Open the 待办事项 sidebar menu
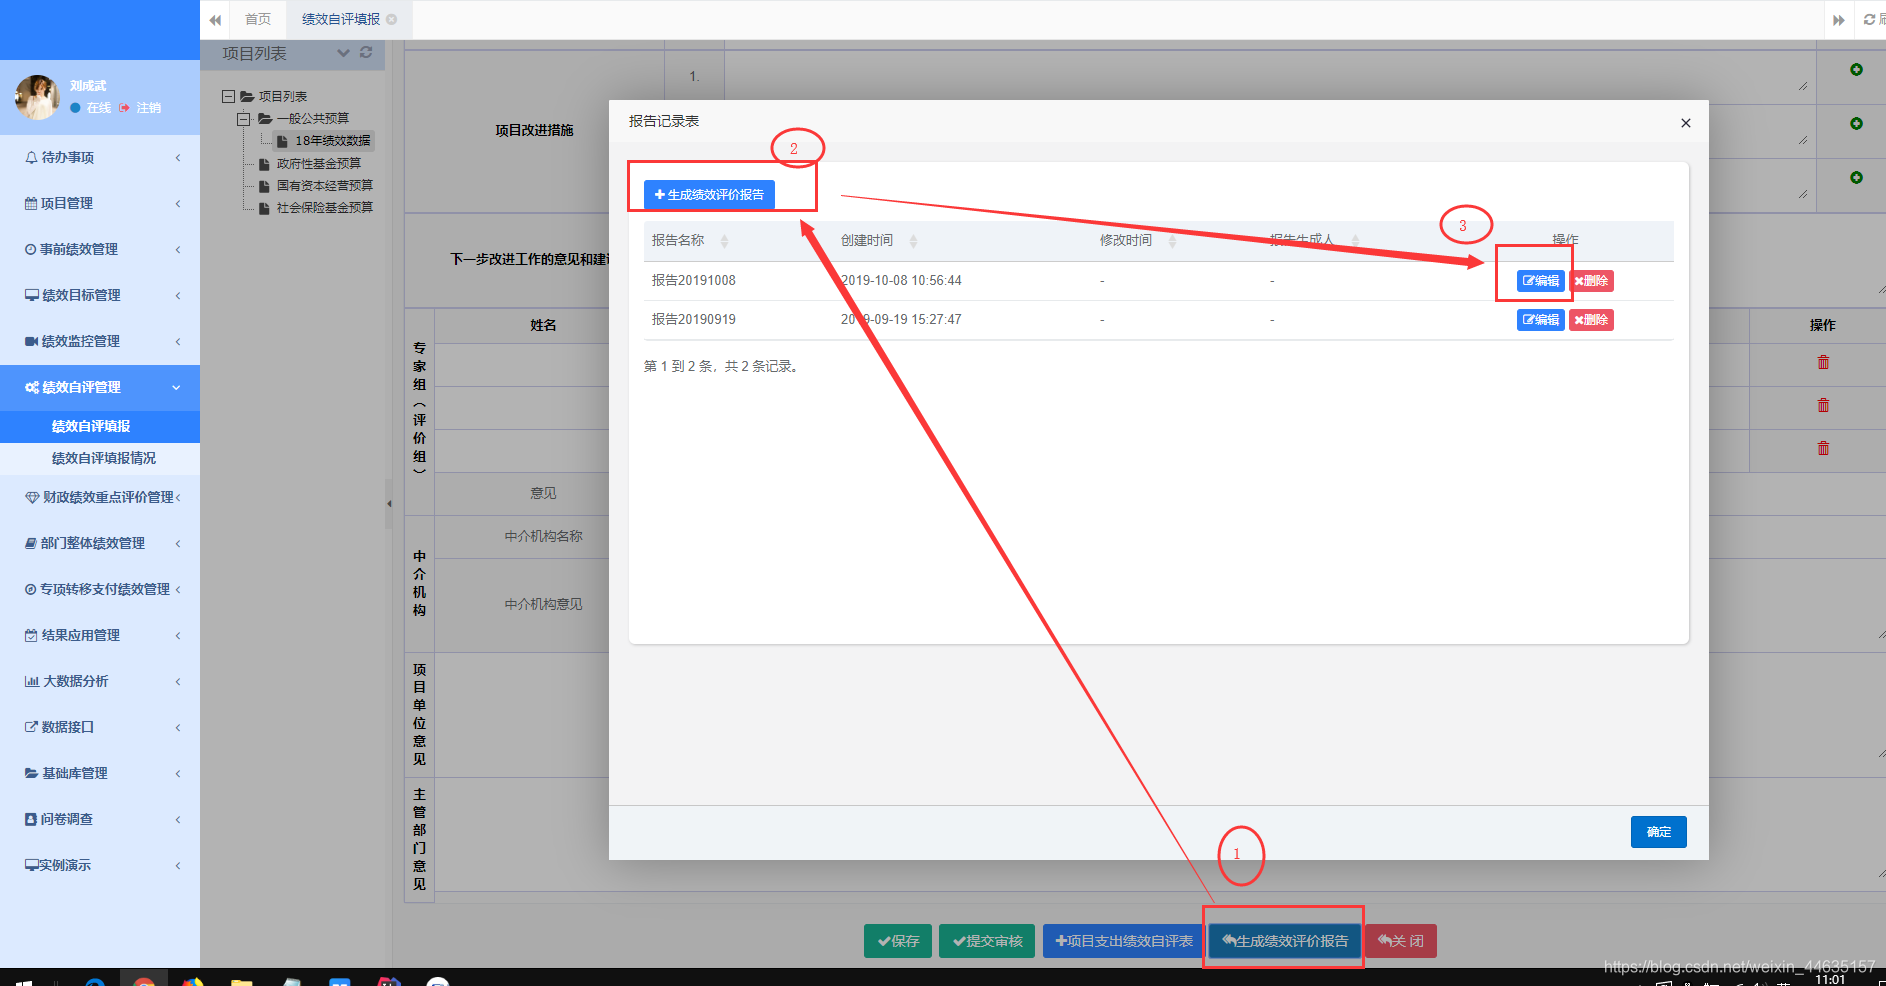 tap(100, 157)
